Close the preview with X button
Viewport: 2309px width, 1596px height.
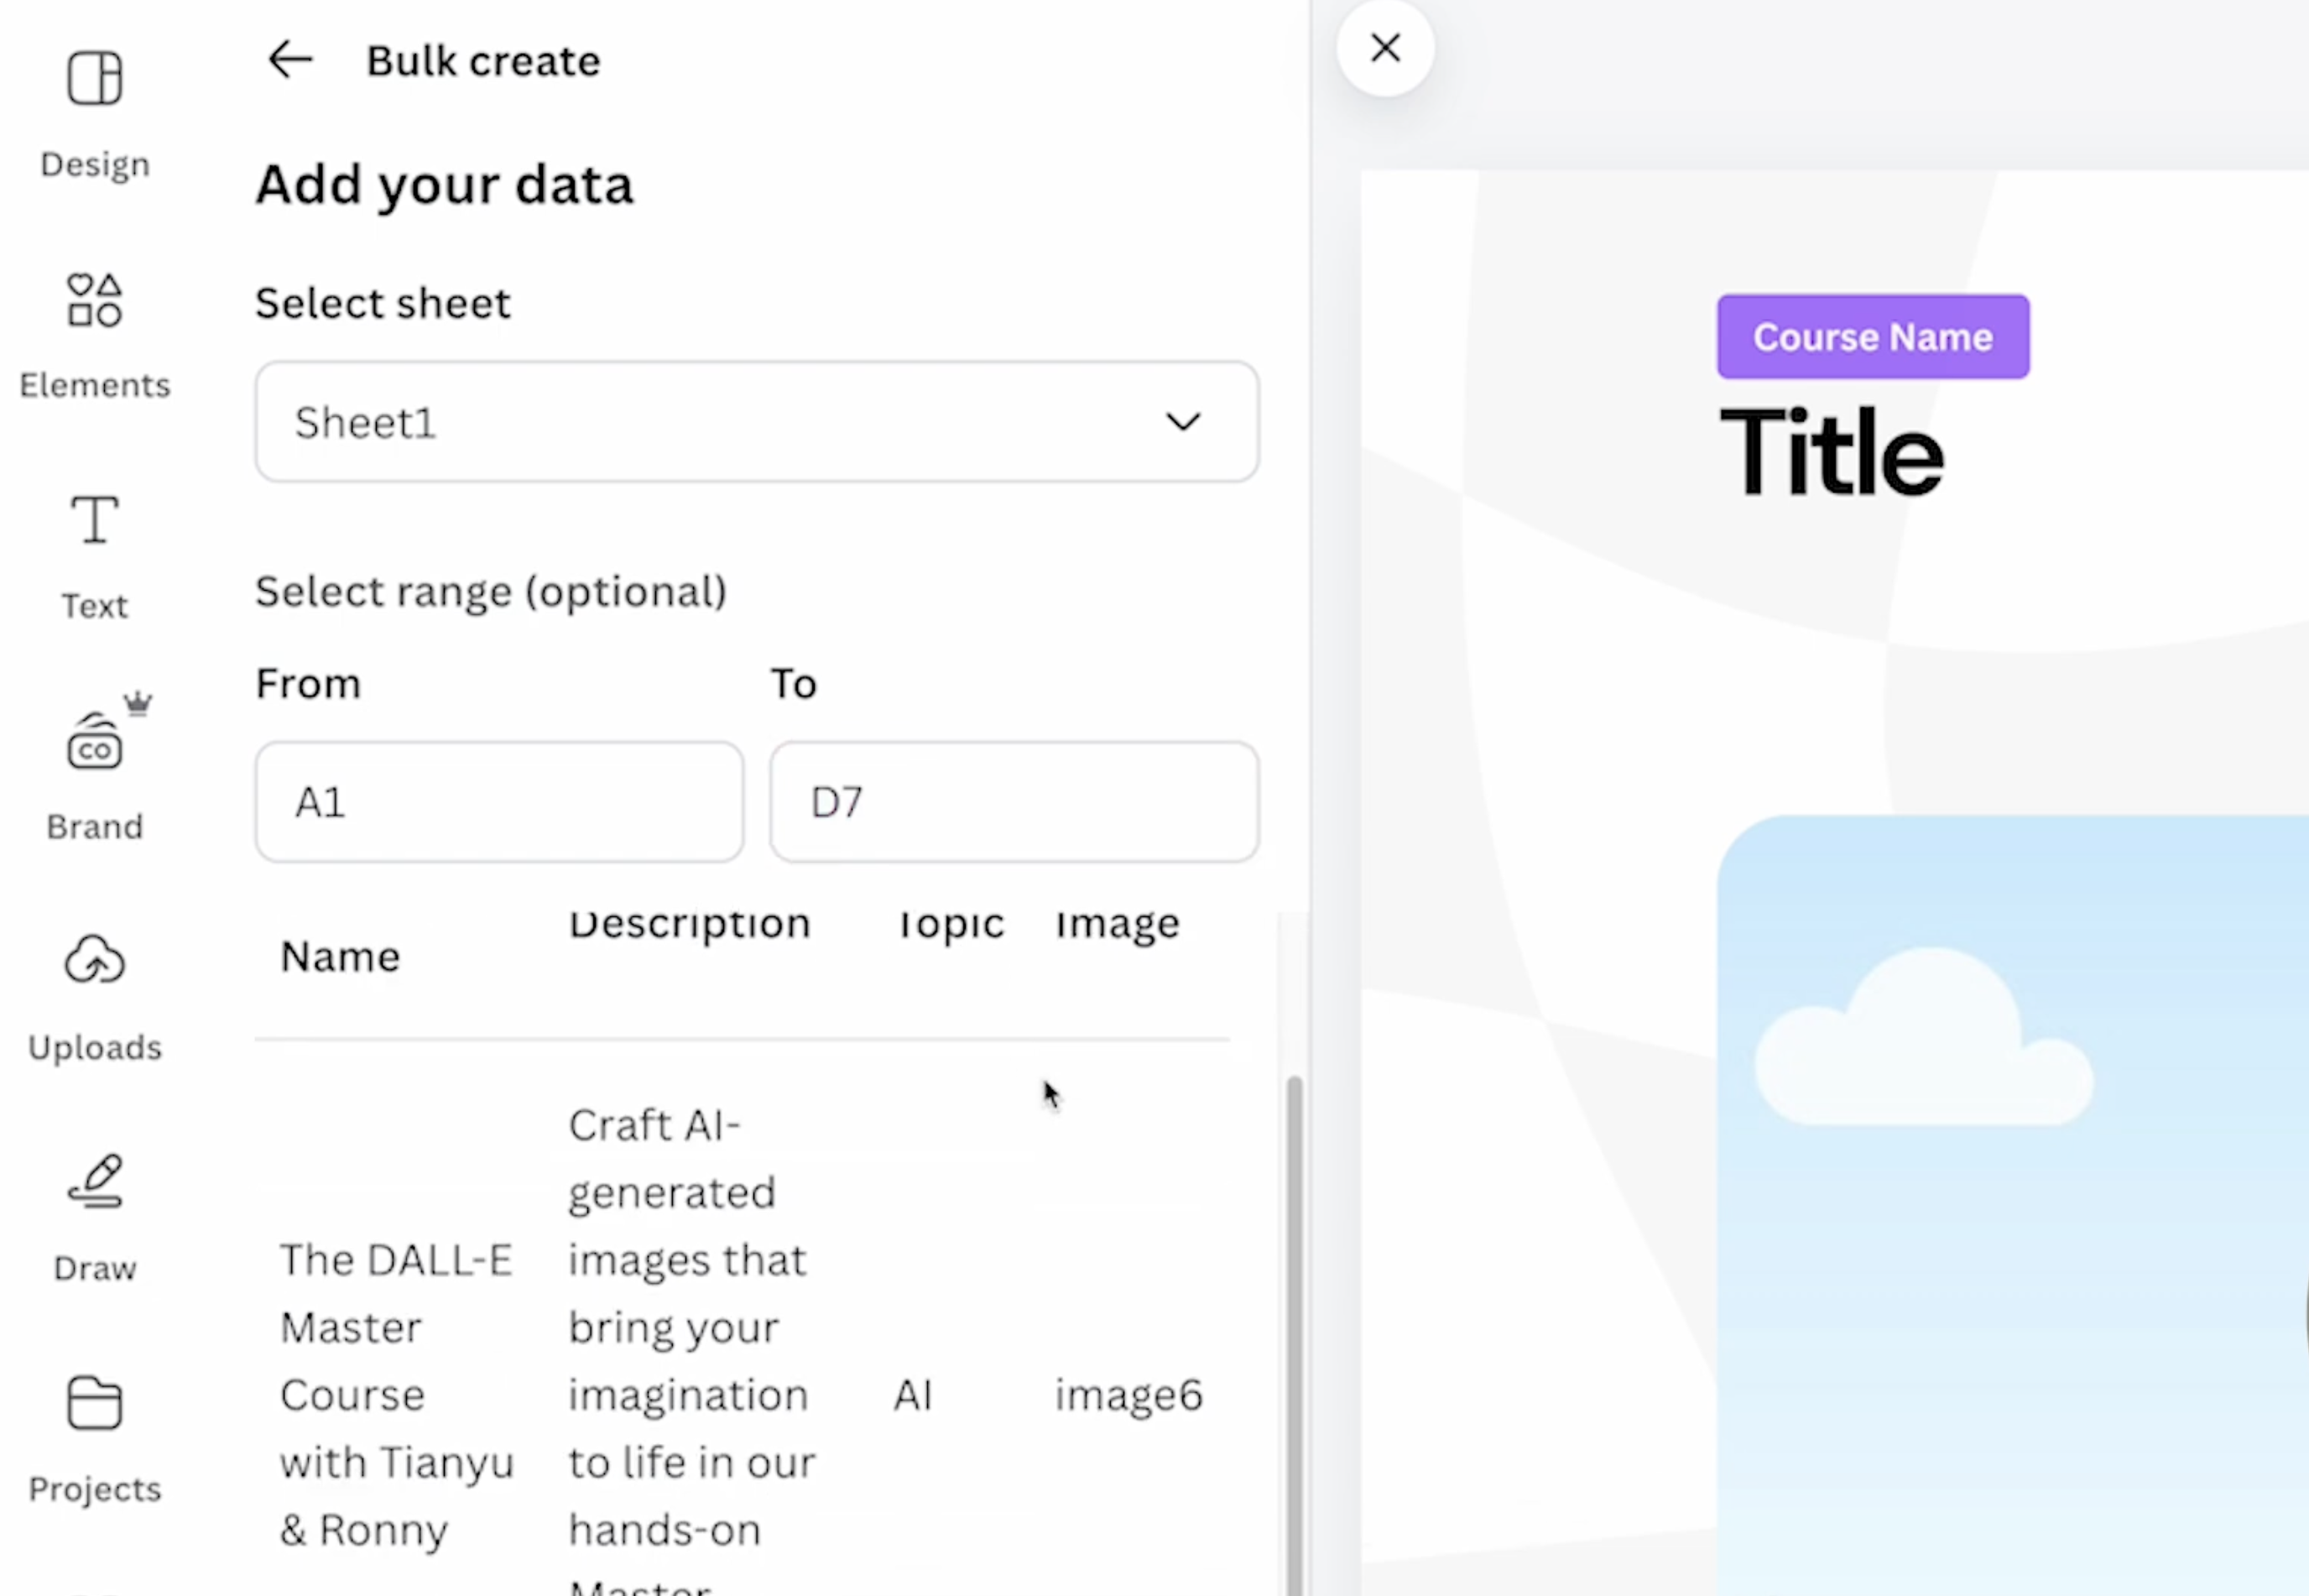(1385, 47)
